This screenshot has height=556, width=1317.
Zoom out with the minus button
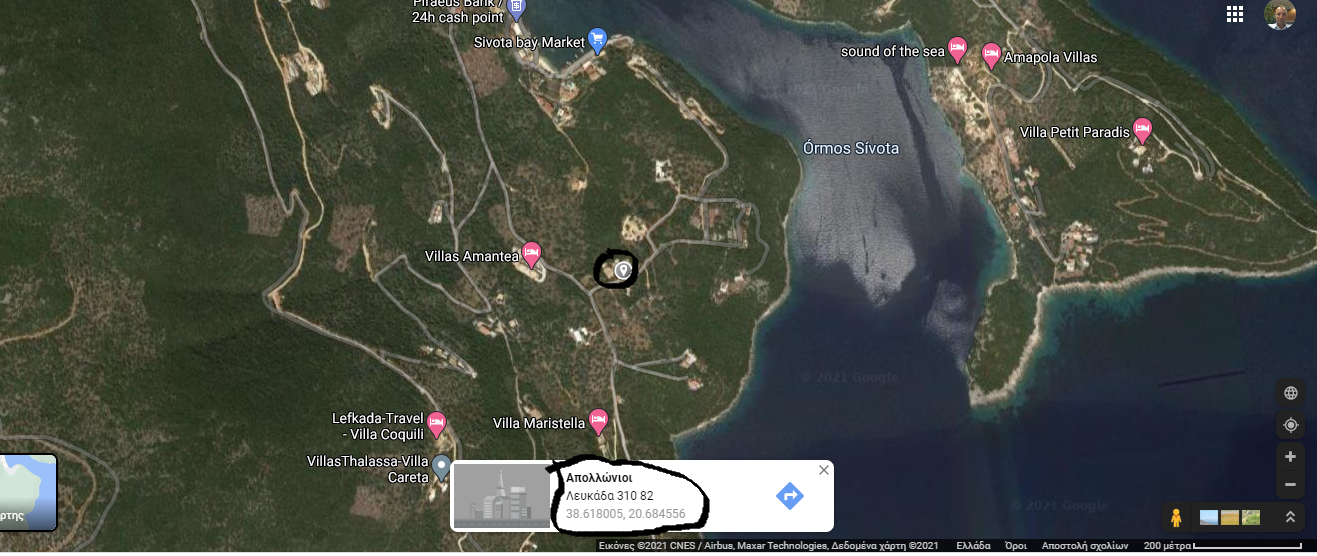click(x=1290, y=485)
